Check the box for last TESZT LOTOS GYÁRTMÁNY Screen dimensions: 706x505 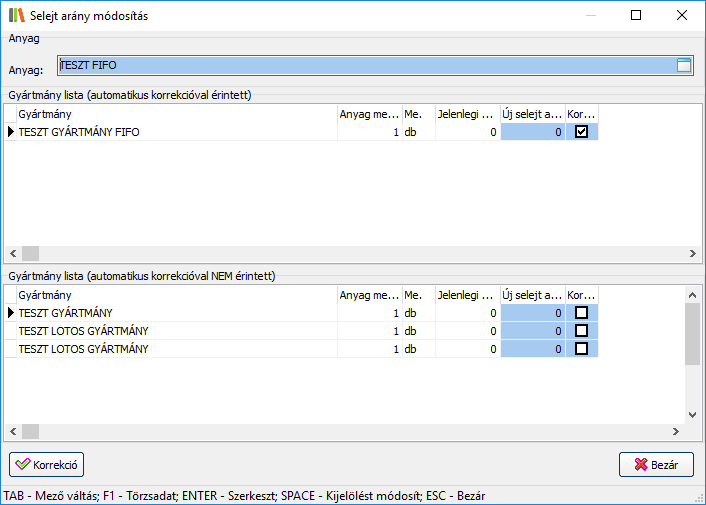[x=581, y=349]
